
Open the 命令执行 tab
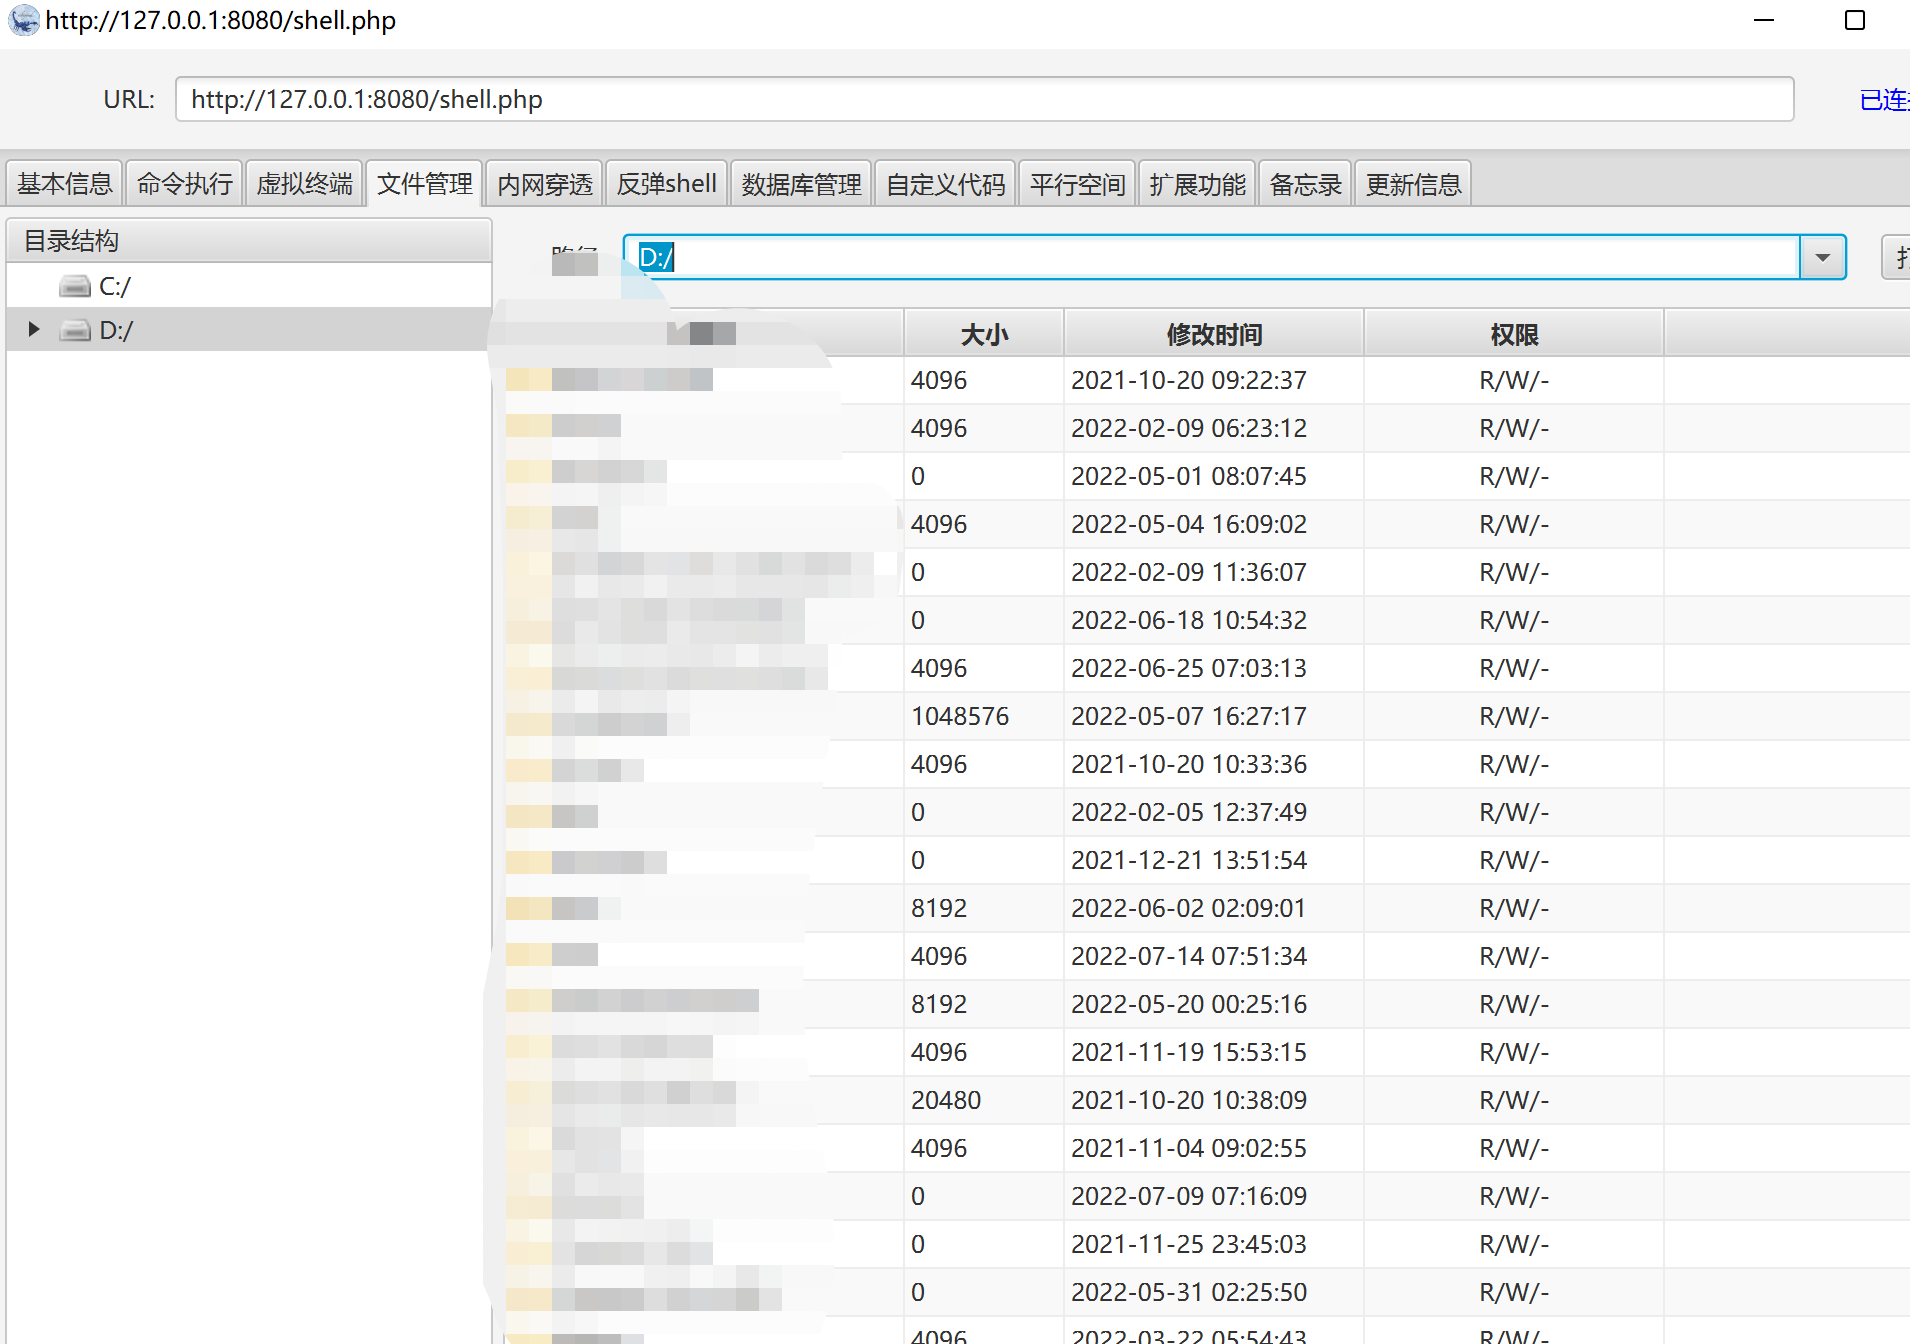pyautogui.click(x=184, y=183)
